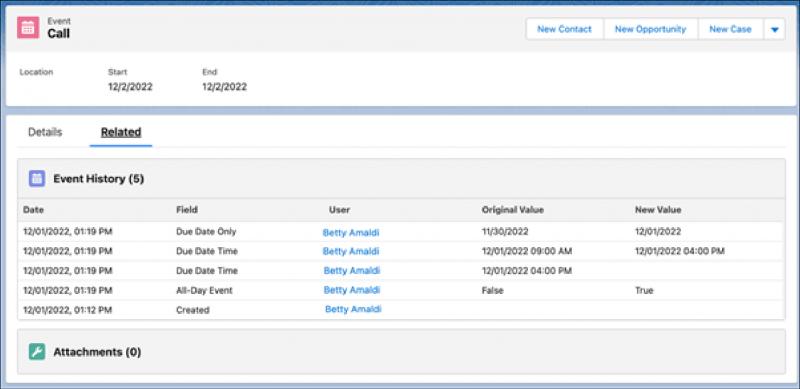
Task: Click the Original Value column header
Action: tap(513, 210)
